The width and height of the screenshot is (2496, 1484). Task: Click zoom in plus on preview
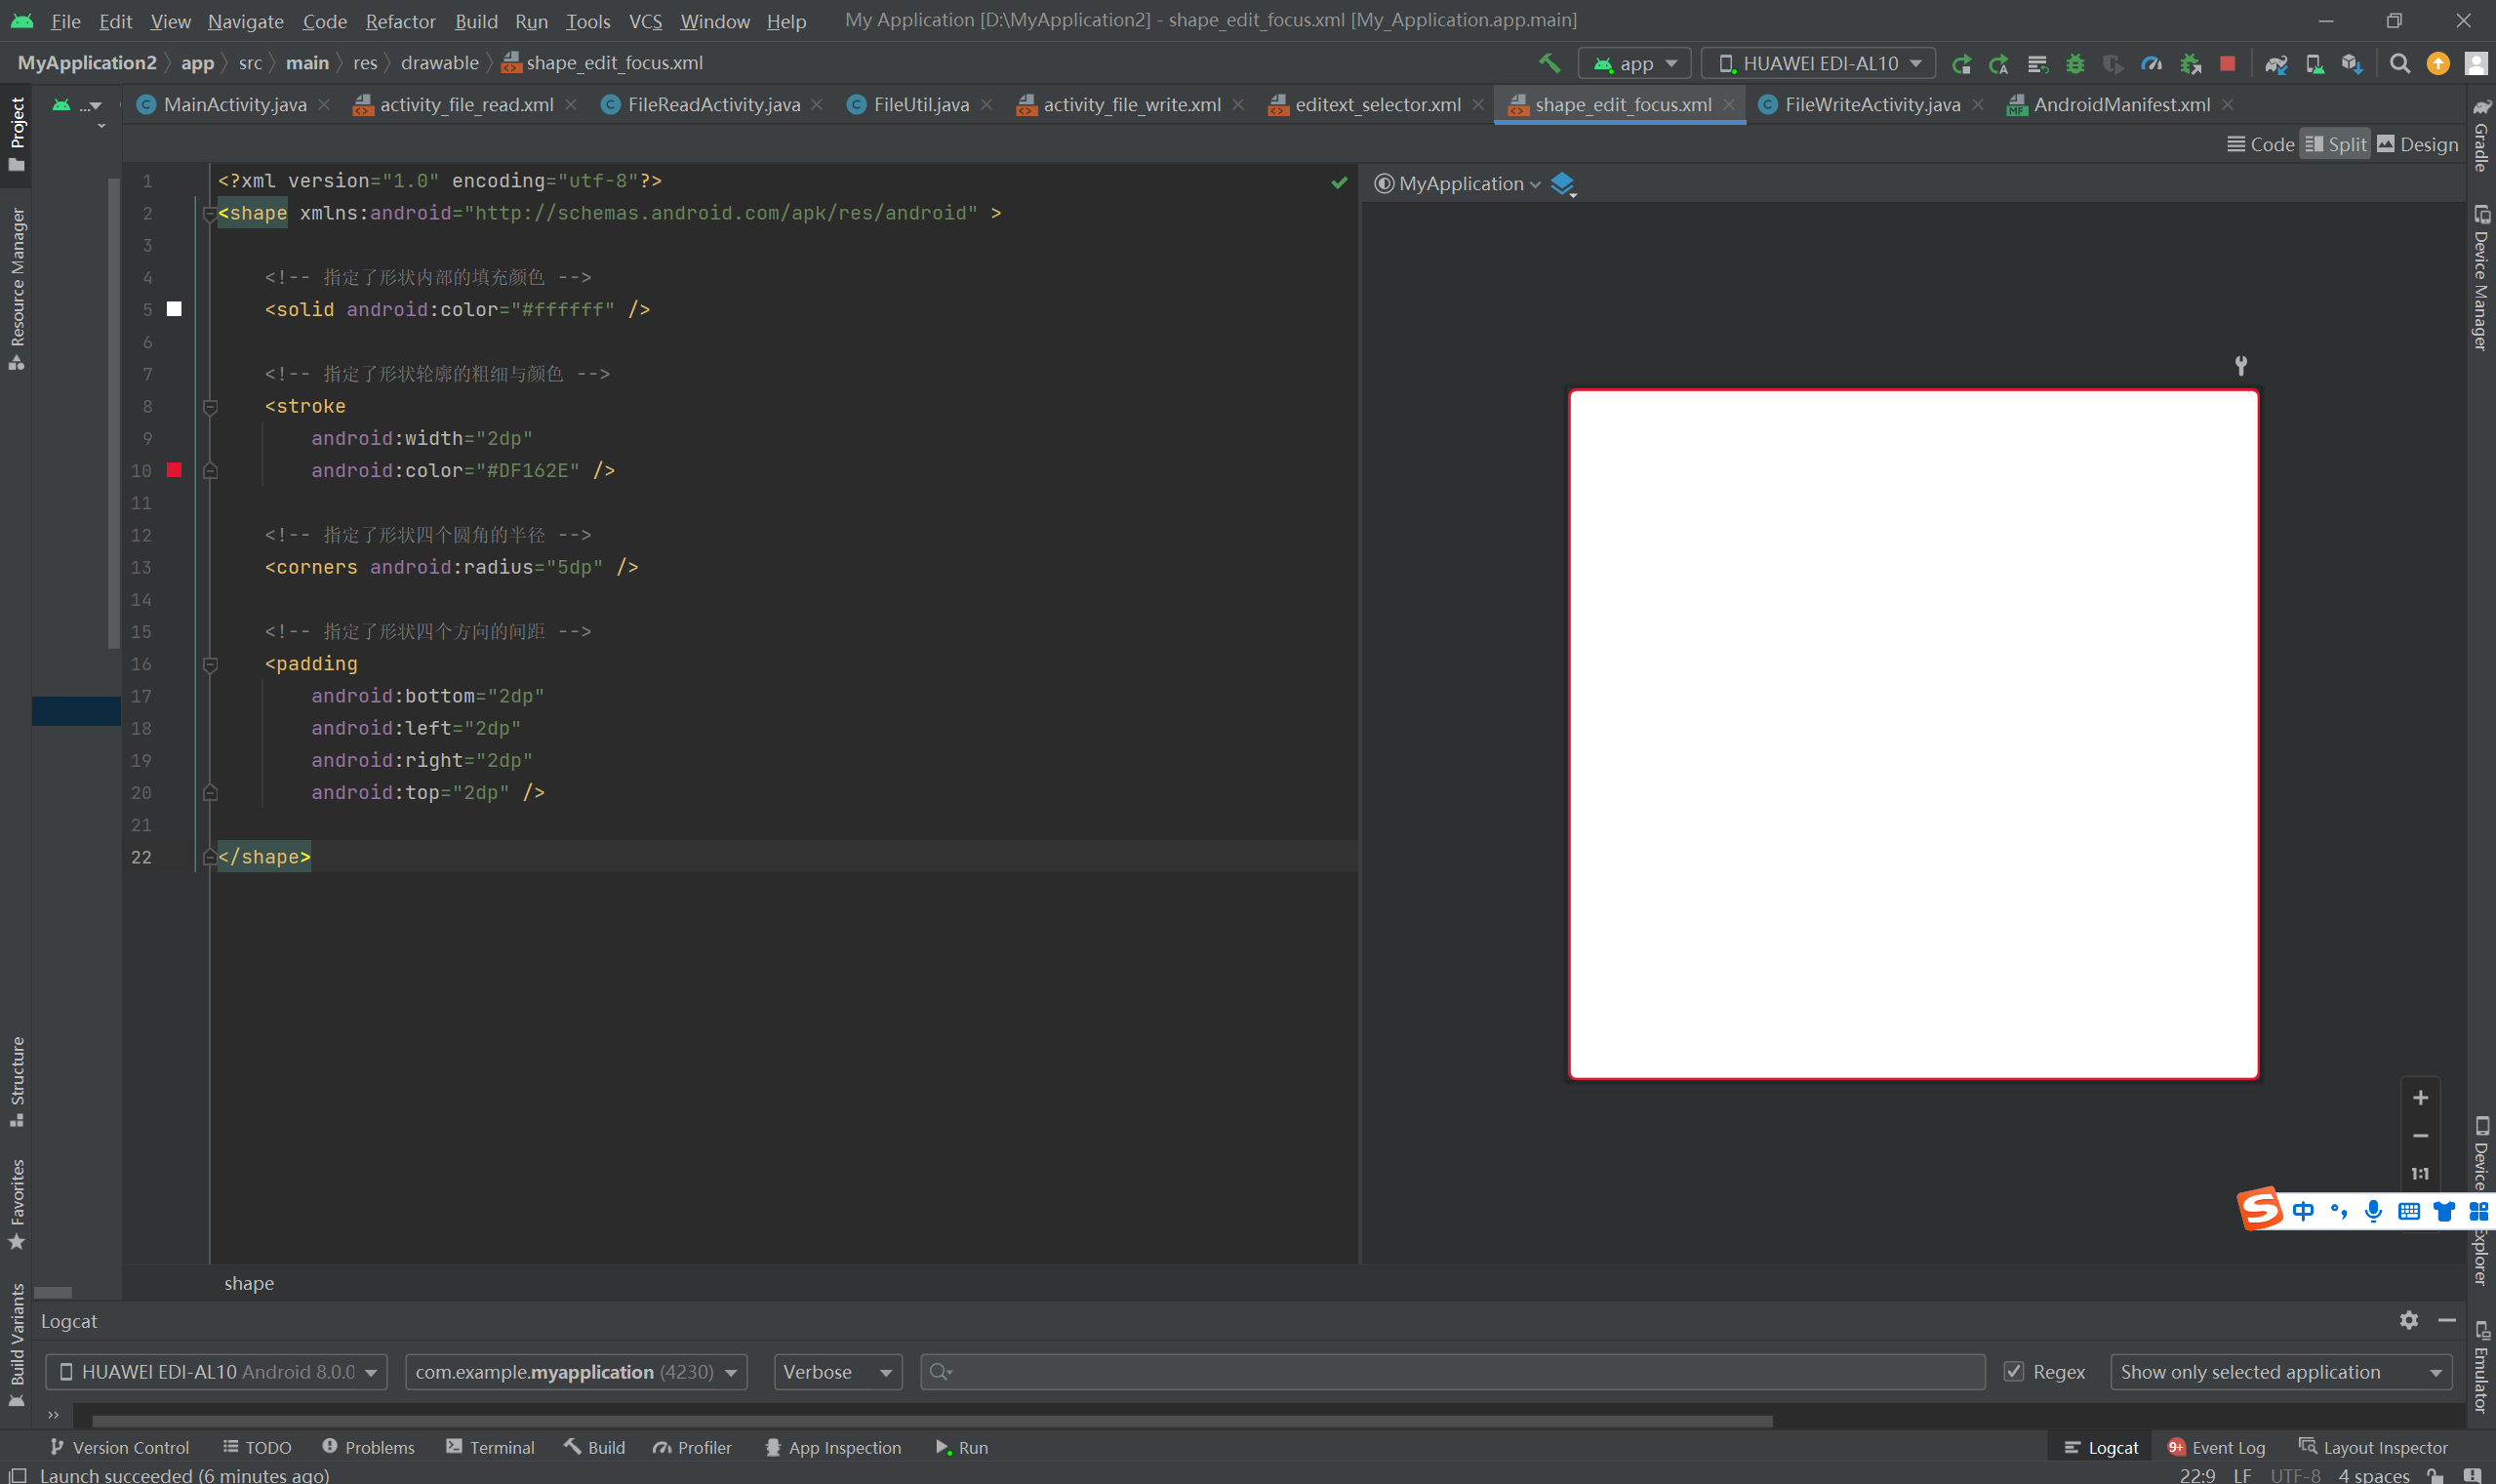(x=2420, y=1097)
